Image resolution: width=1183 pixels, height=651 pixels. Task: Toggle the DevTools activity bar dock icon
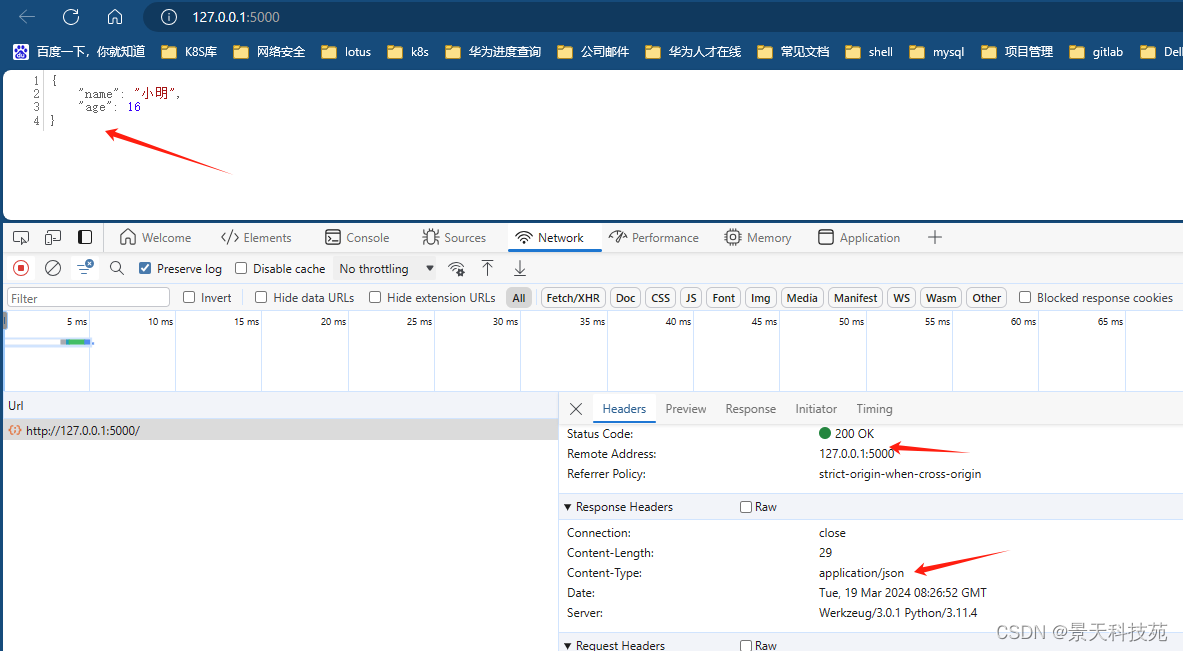tap(84, 238)
